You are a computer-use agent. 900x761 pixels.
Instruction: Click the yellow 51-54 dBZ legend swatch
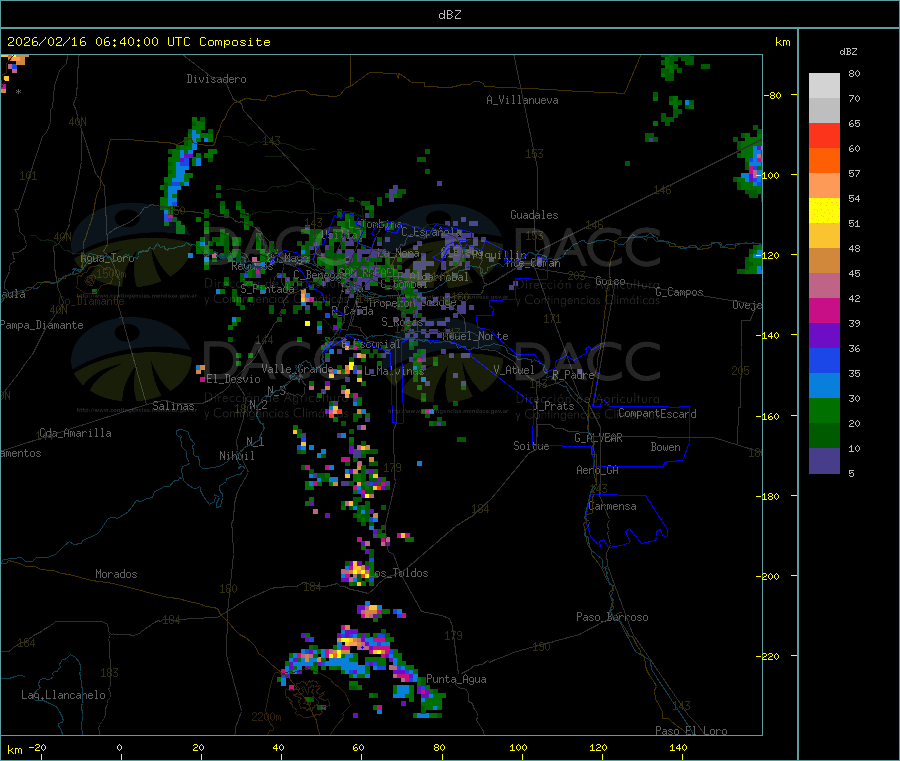click(824, 211)
